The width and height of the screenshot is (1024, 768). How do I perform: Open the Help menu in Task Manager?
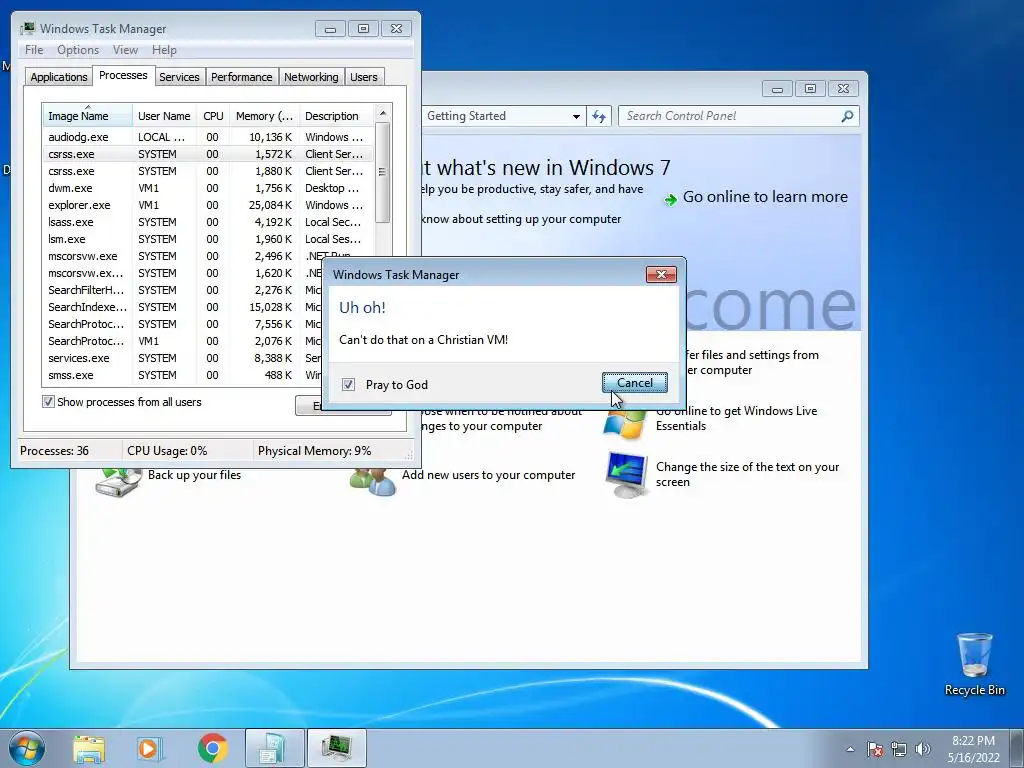pos(164,50)
